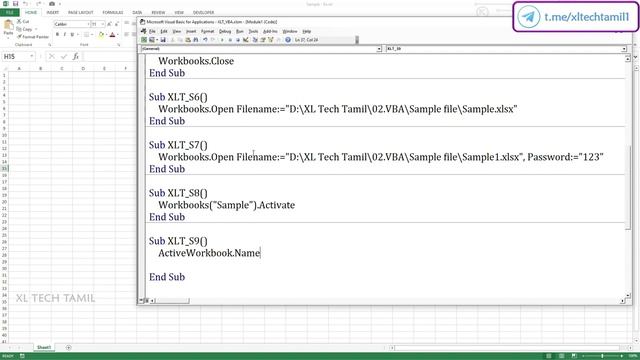Click the Workbooks.Close code line
The image size is (640, 360).
(x=196, y=61)
